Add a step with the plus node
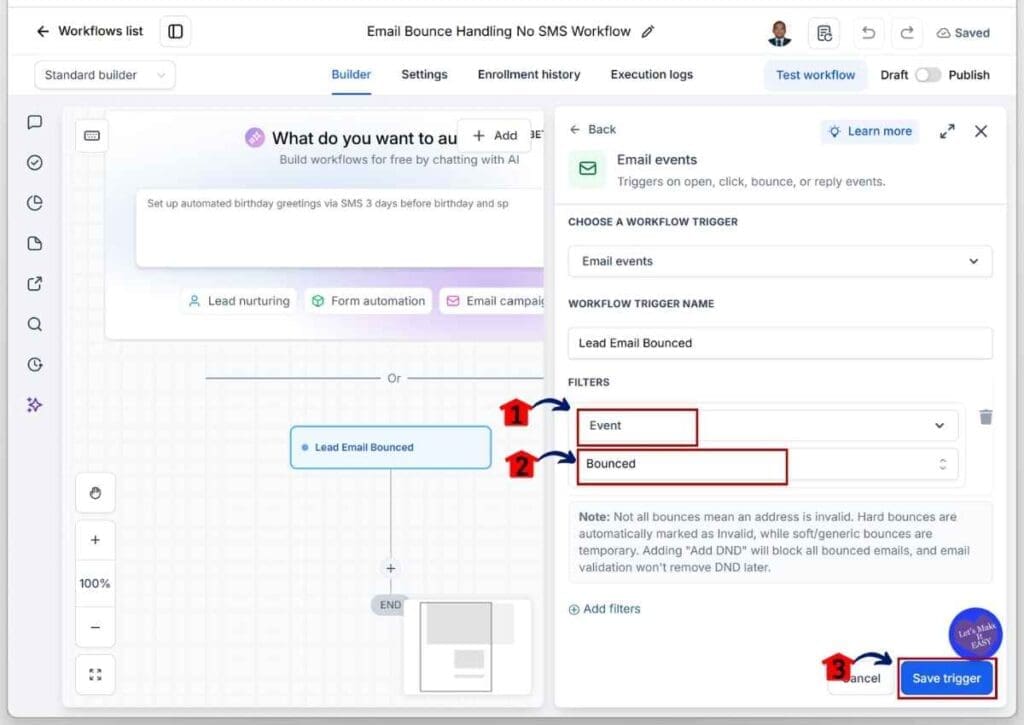1024x725 pixels. point(391,568)
